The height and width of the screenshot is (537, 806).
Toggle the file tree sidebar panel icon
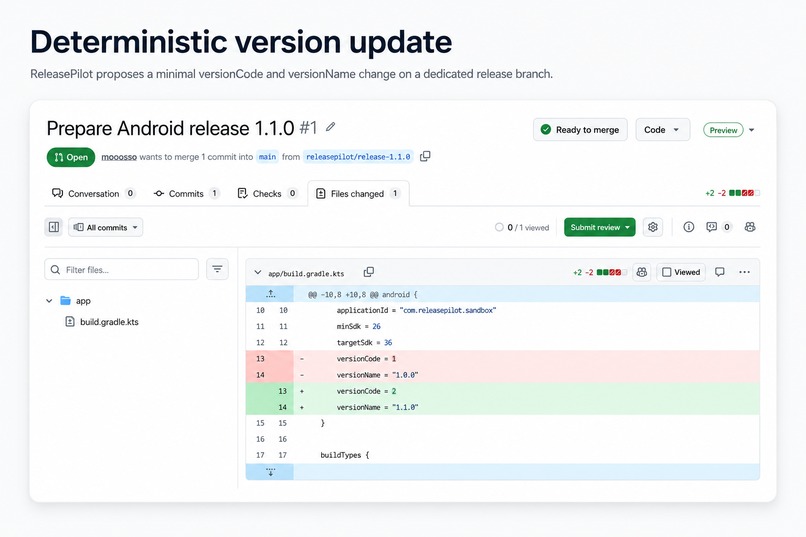[53, 227]
